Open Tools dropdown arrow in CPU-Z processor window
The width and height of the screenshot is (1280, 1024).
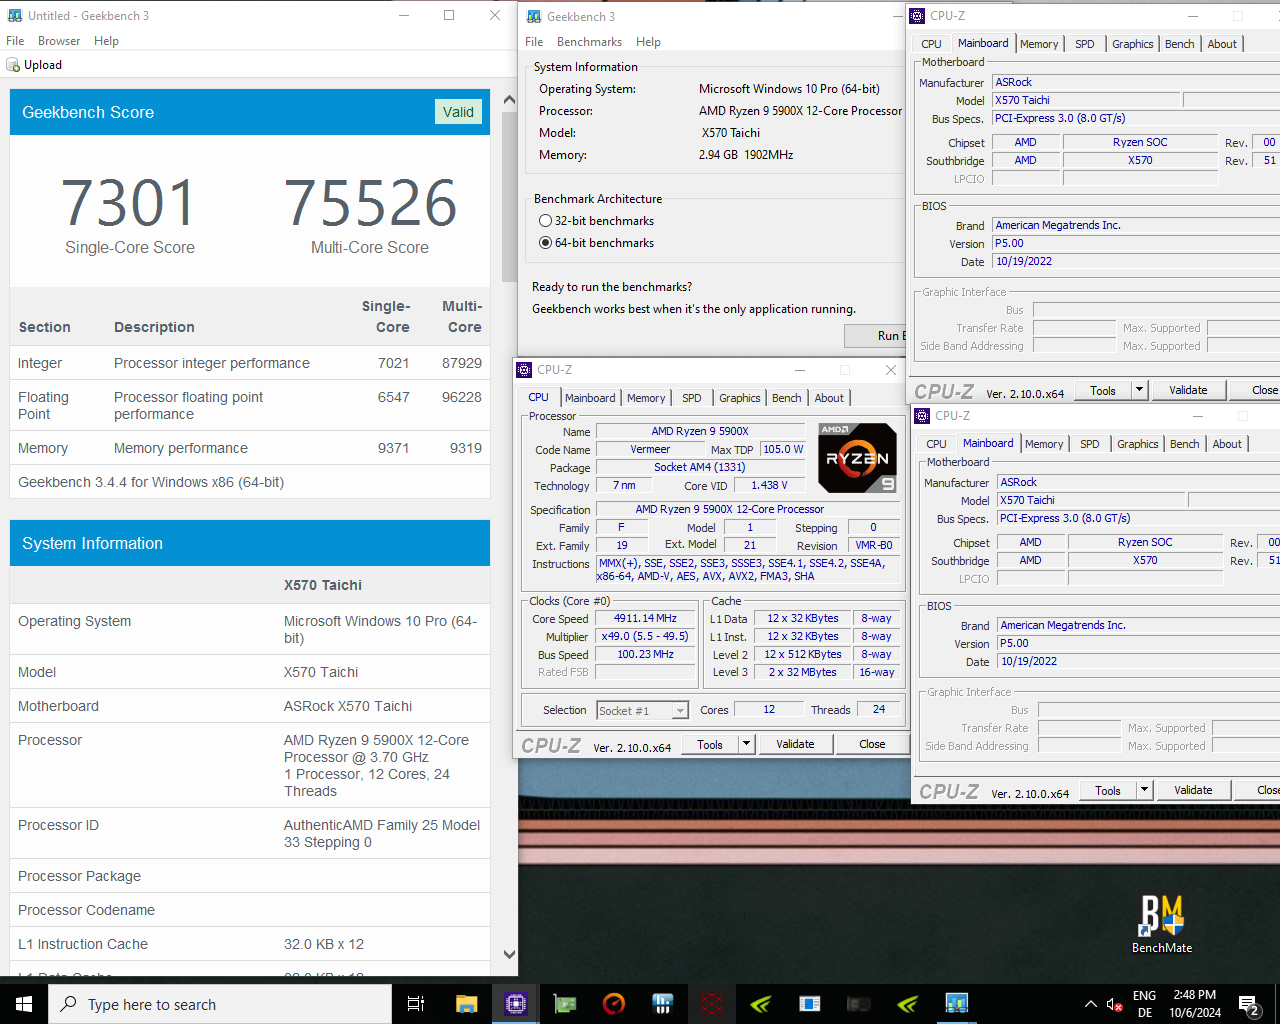click(x=746, y=744)
